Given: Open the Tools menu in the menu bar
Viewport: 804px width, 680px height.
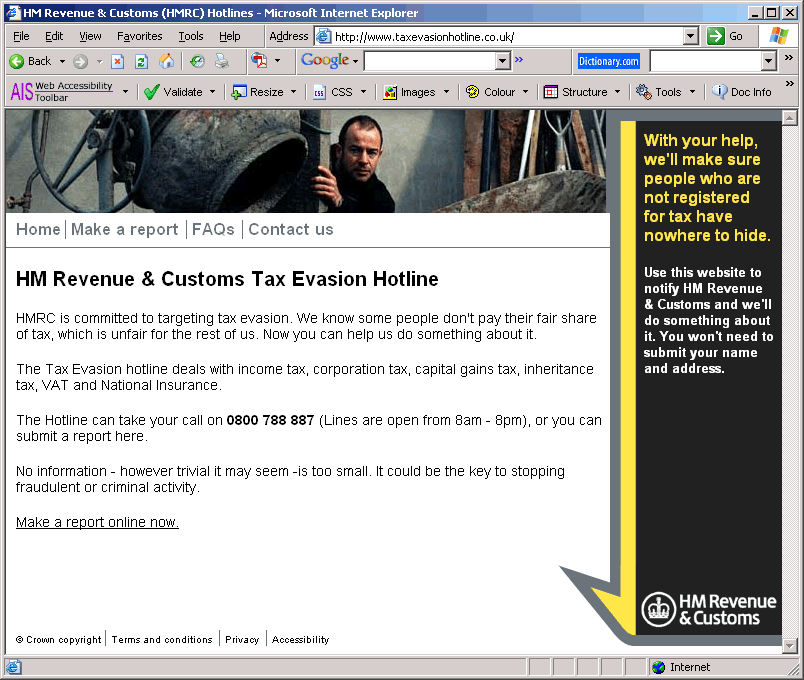Looking at the screenshot, I should click(x=191, y=36).
